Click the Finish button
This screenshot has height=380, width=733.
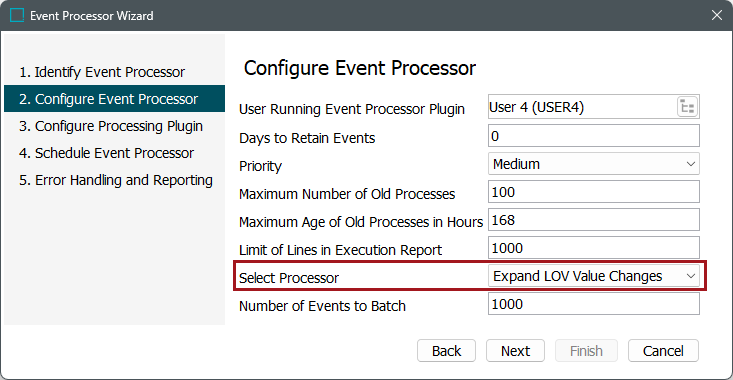pyautogui.click(x=586, y=351)
